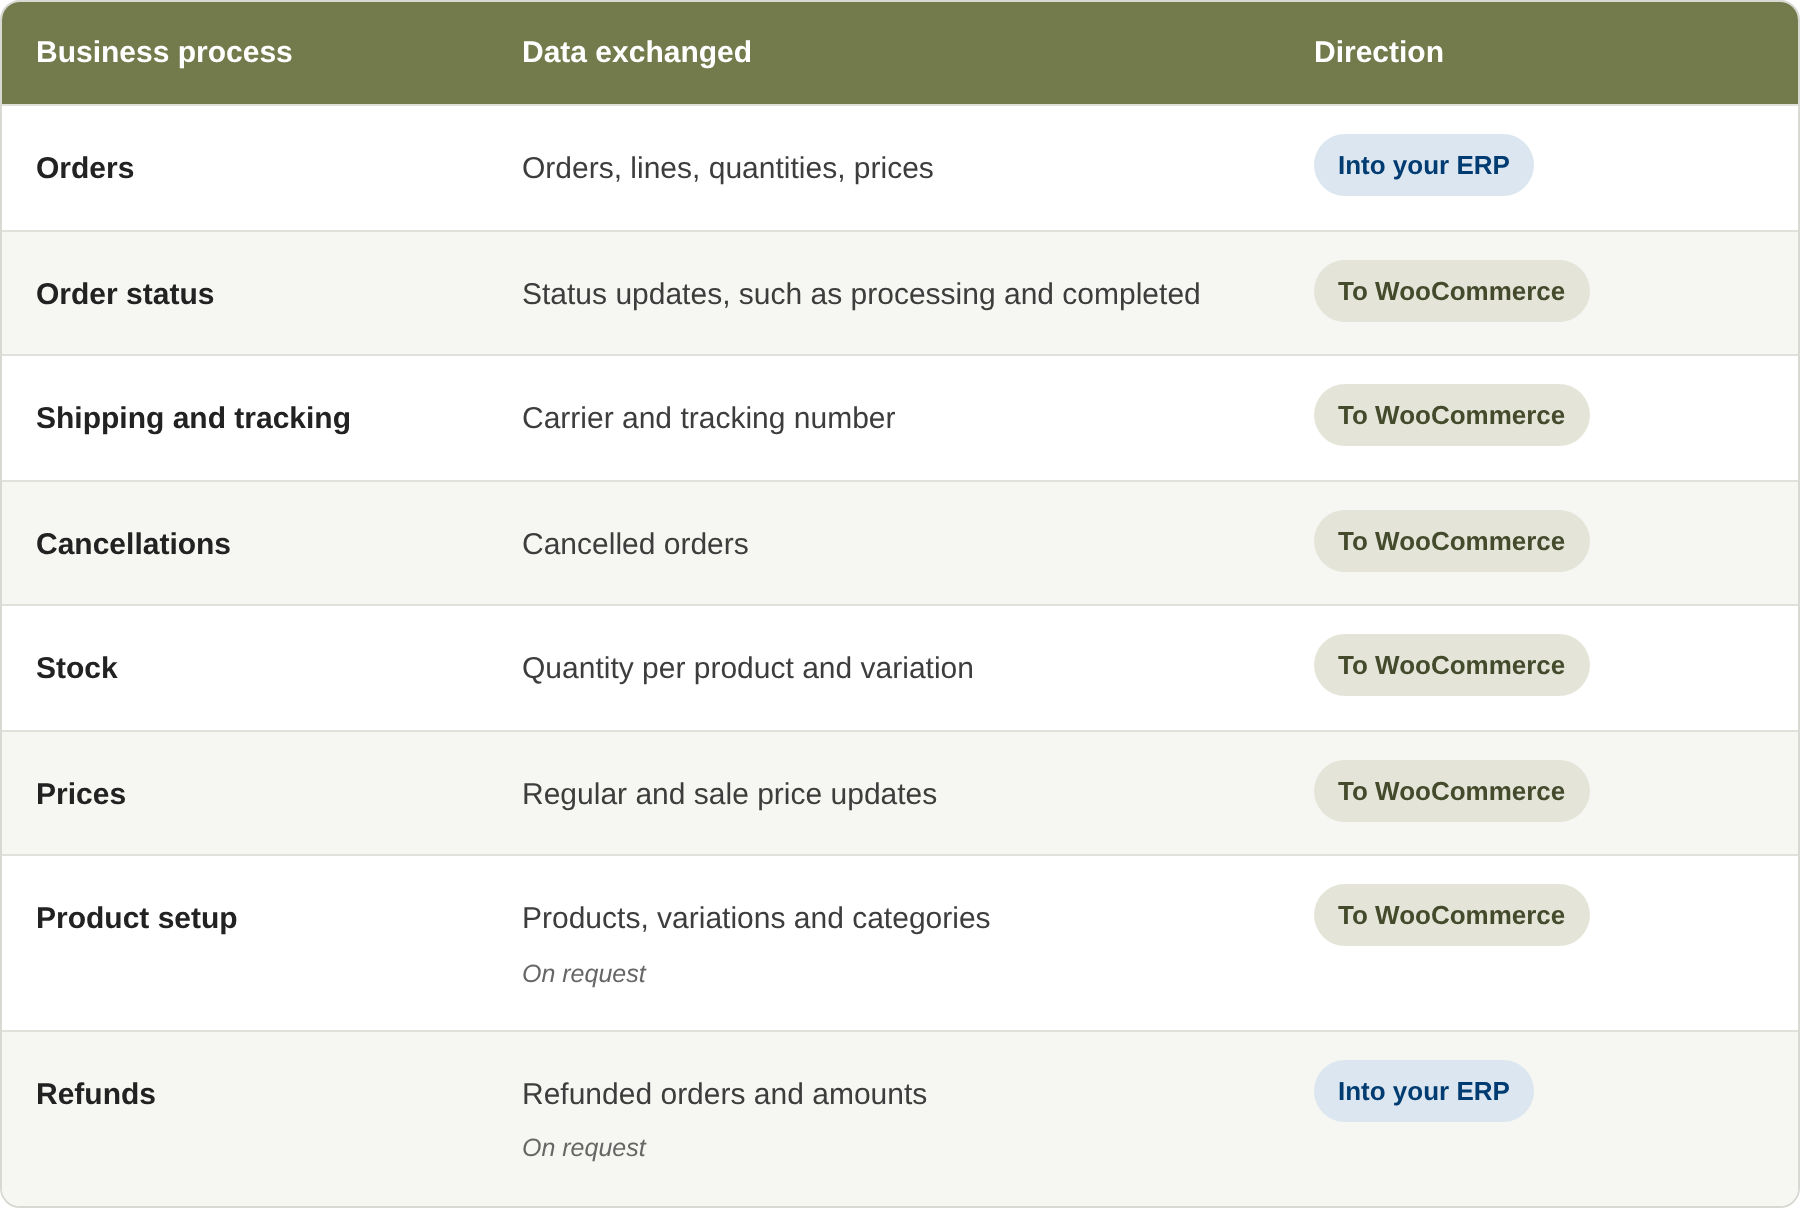Image resolution: width=1800 pixels, height=1208 pixels.
Task: Select the "Shipping and tracking" row label
Action: (193, 418)
